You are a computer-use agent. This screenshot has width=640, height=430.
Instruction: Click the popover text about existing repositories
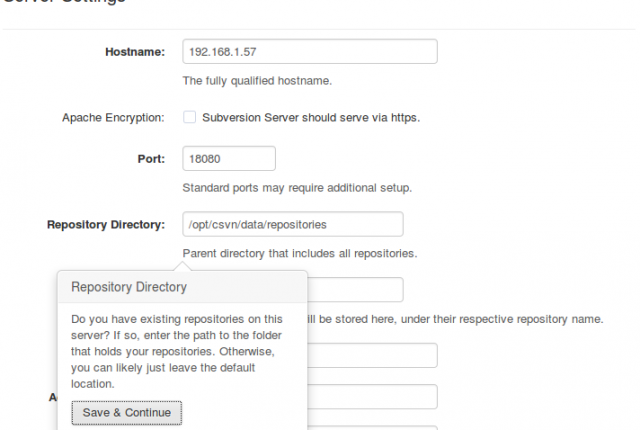[x=177, y=351]
